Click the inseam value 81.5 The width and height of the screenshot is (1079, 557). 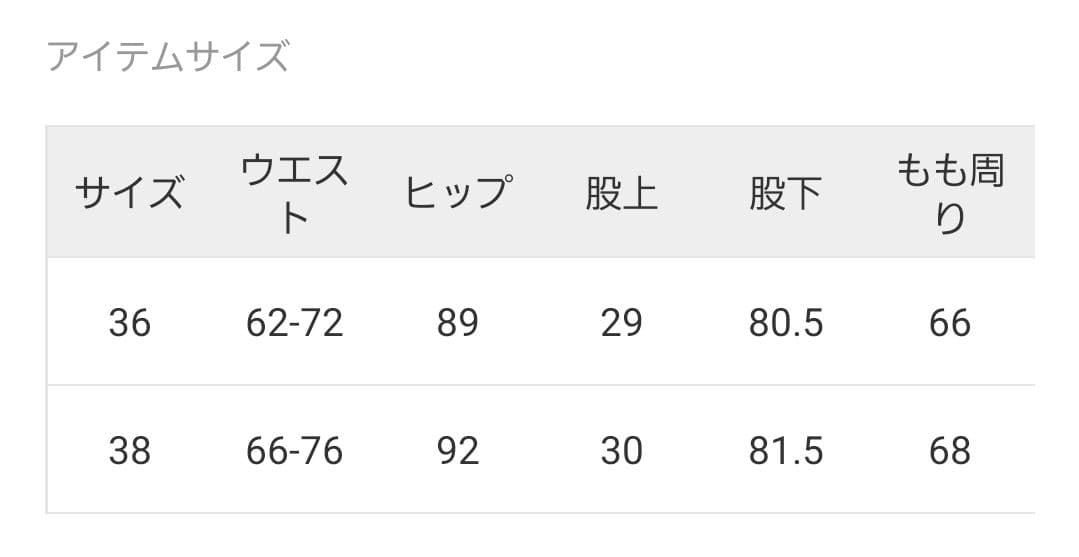click(x=786, y=451)
